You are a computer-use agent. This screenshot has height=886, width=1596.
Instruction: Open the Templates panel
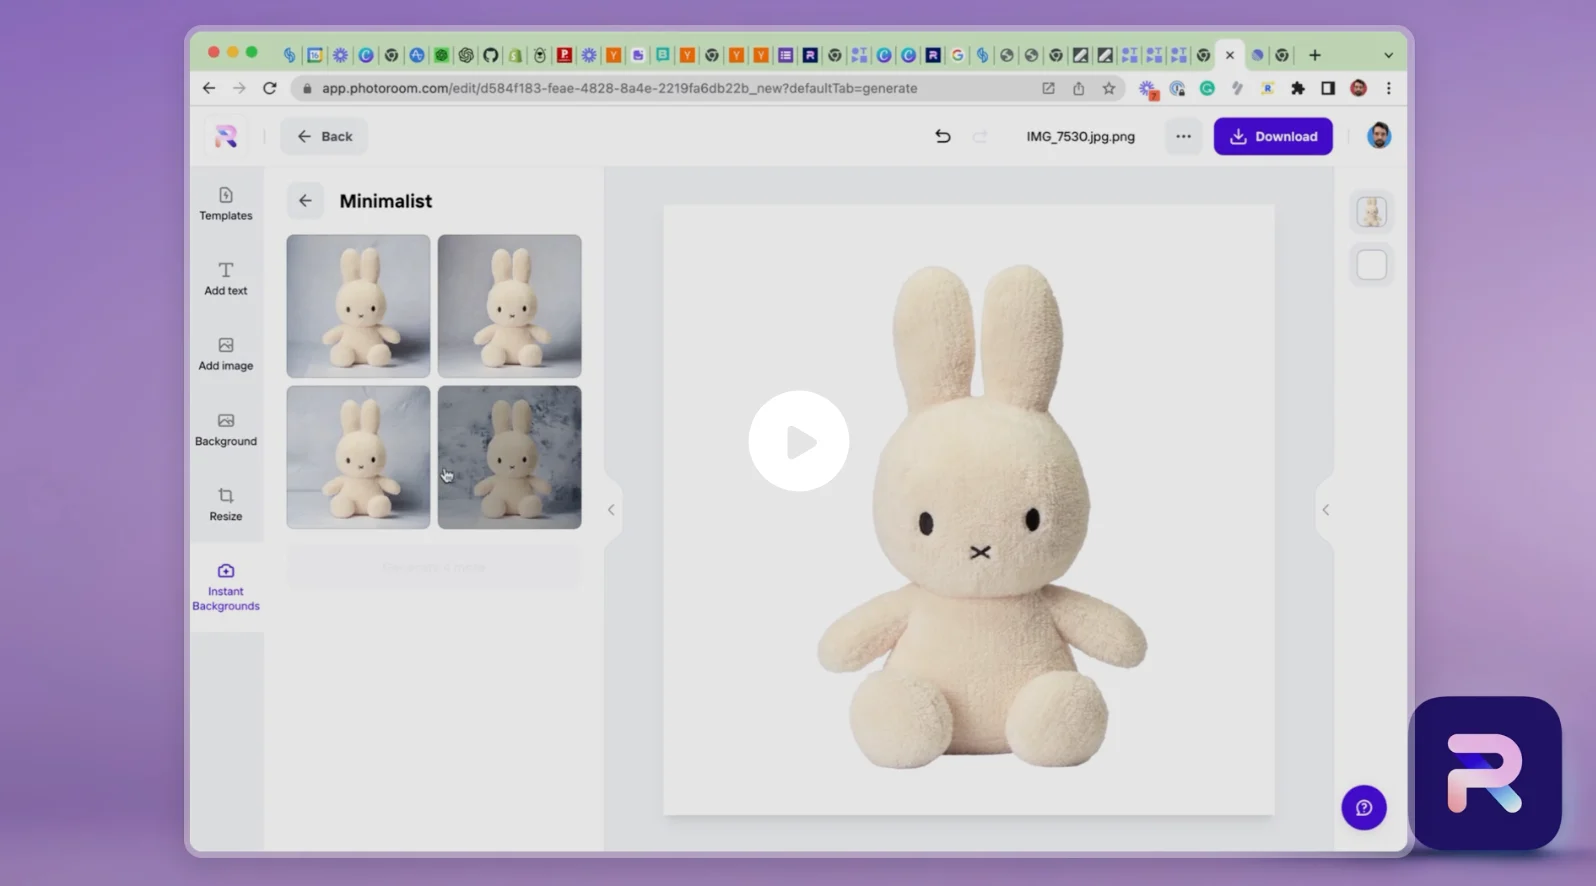coord(226,204)
